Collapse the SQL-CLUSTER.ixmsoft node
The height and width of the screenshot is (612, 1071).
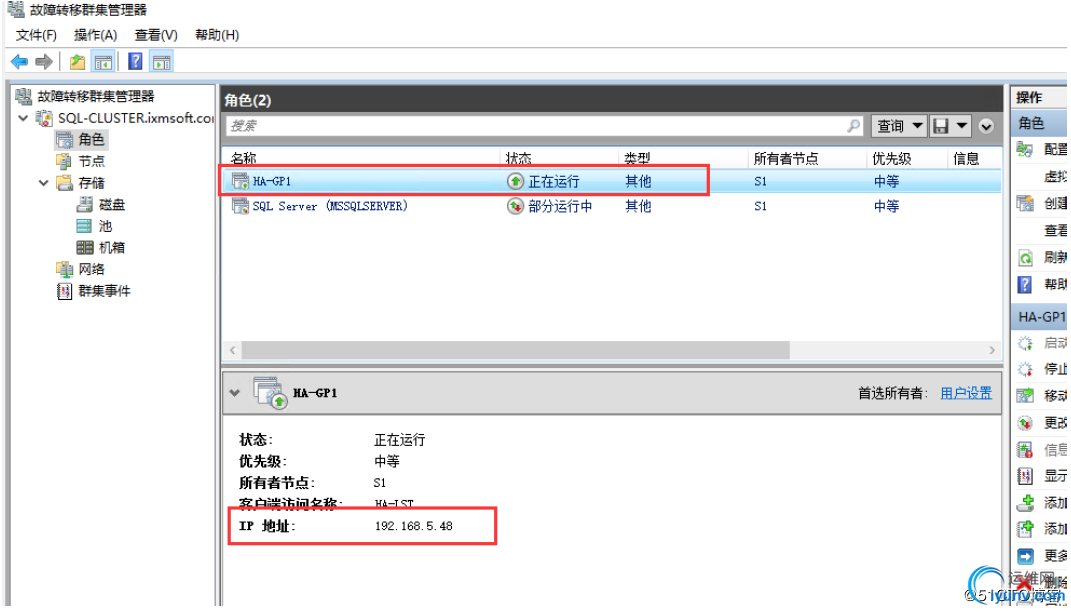tap(24, 118)
